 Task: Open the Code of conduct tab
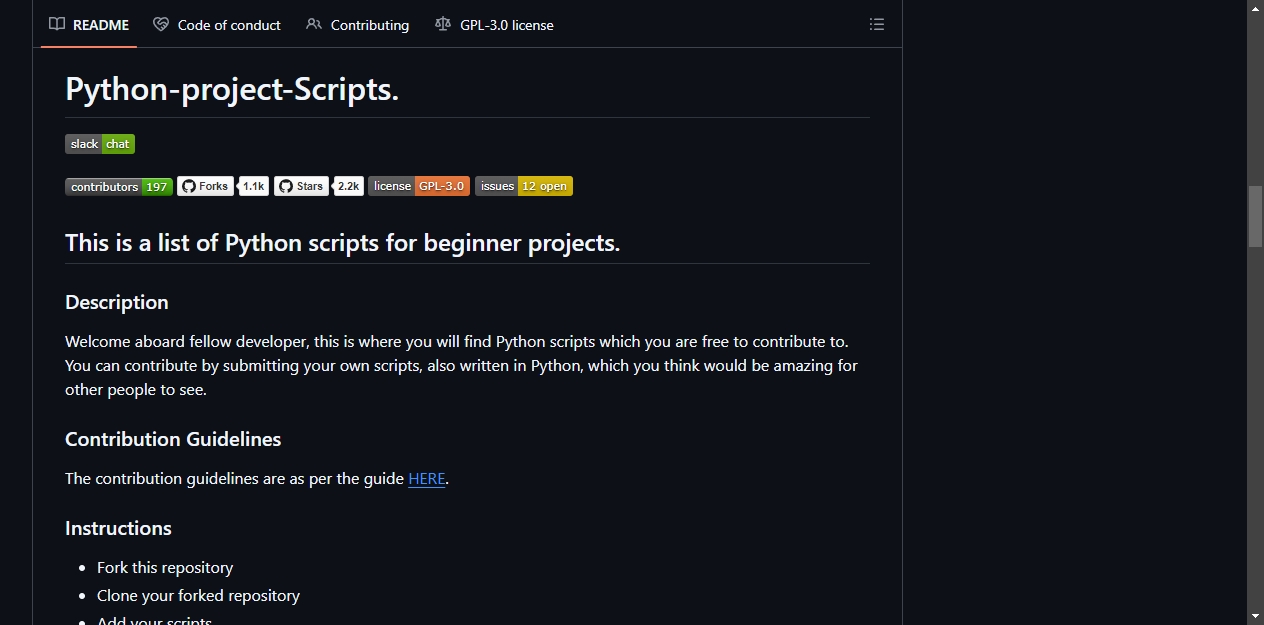pos(217,25)
